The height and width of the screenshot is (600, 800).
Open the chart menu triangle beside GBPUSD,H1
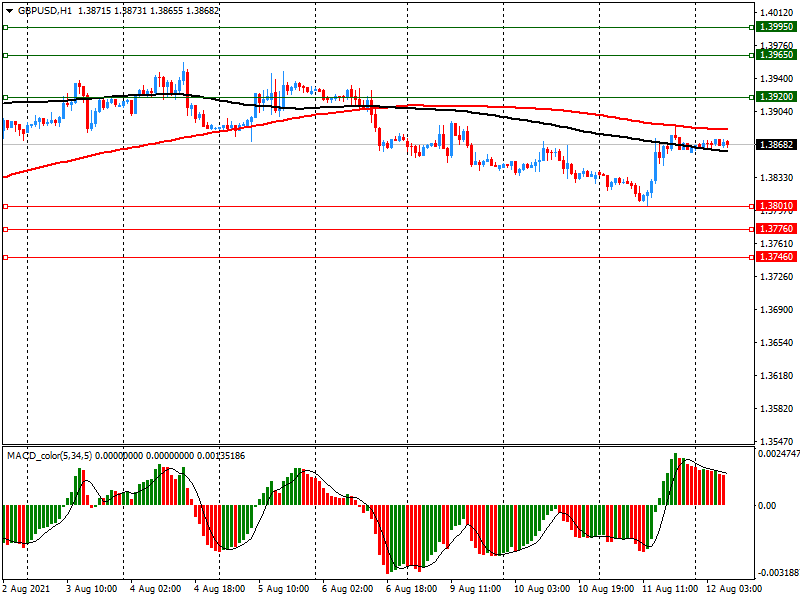(x=9, y=11)
